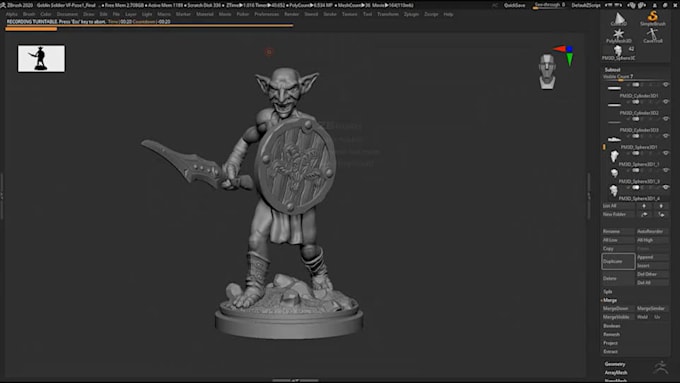Open the Brush menu

coord(29,14)
